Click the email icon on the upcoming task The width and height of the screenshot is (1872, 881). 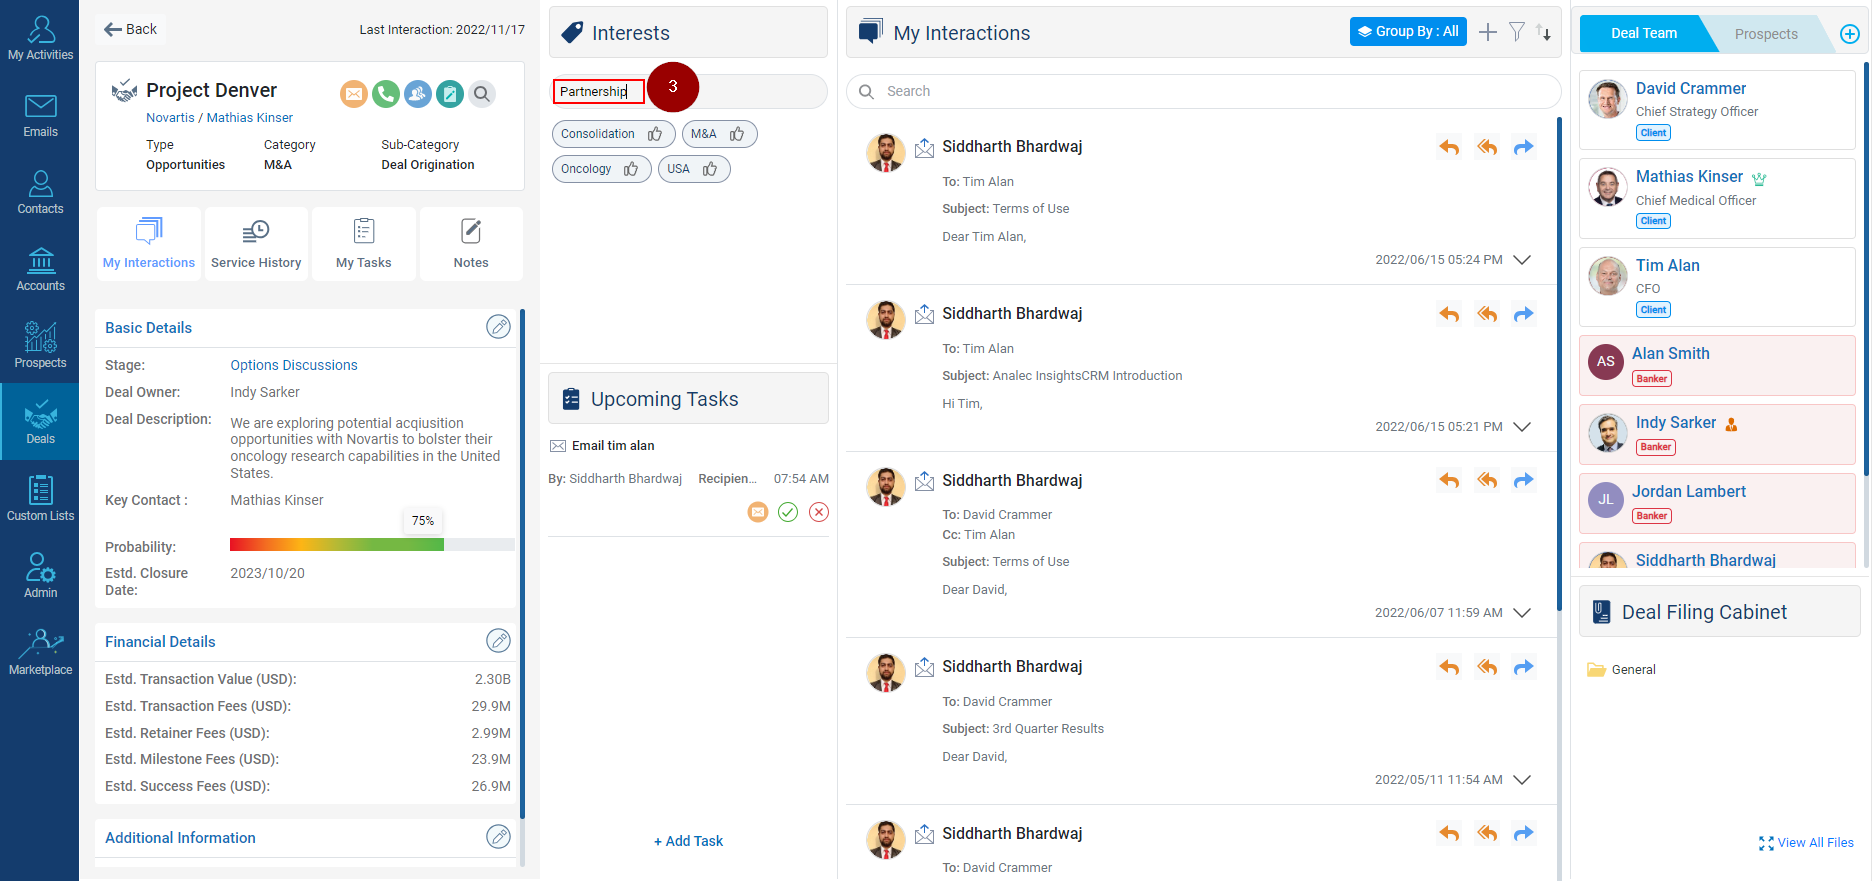[758, 512]
